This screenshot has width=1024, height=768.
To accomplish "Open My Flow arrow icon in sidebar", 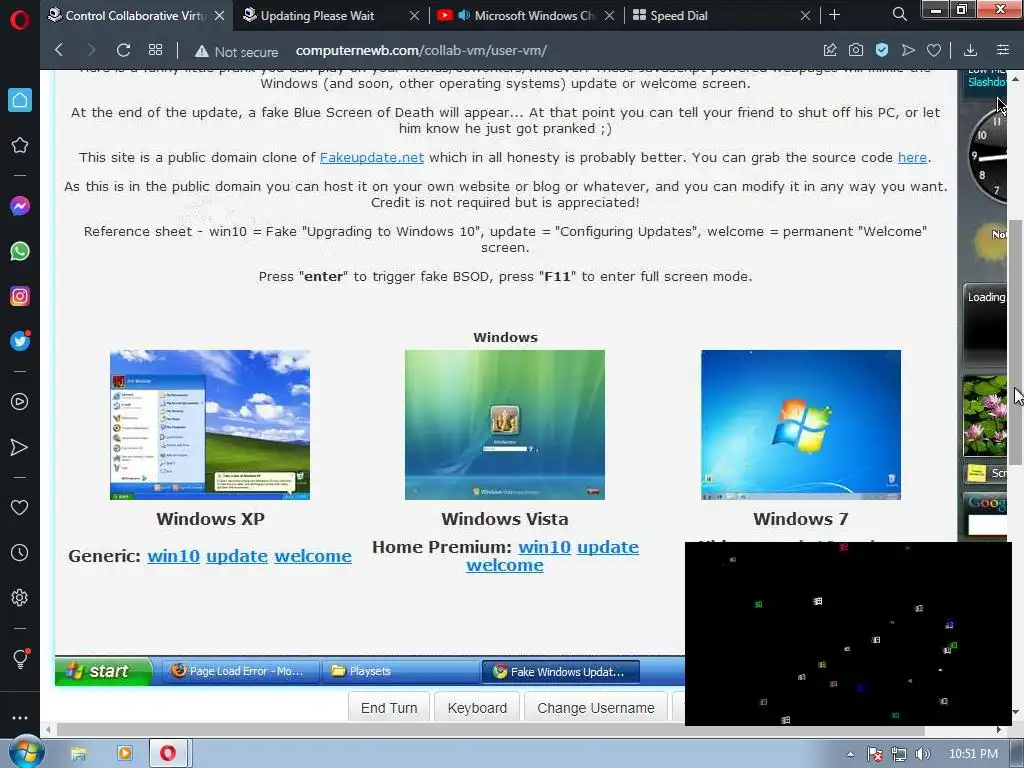I will [20, 447].
